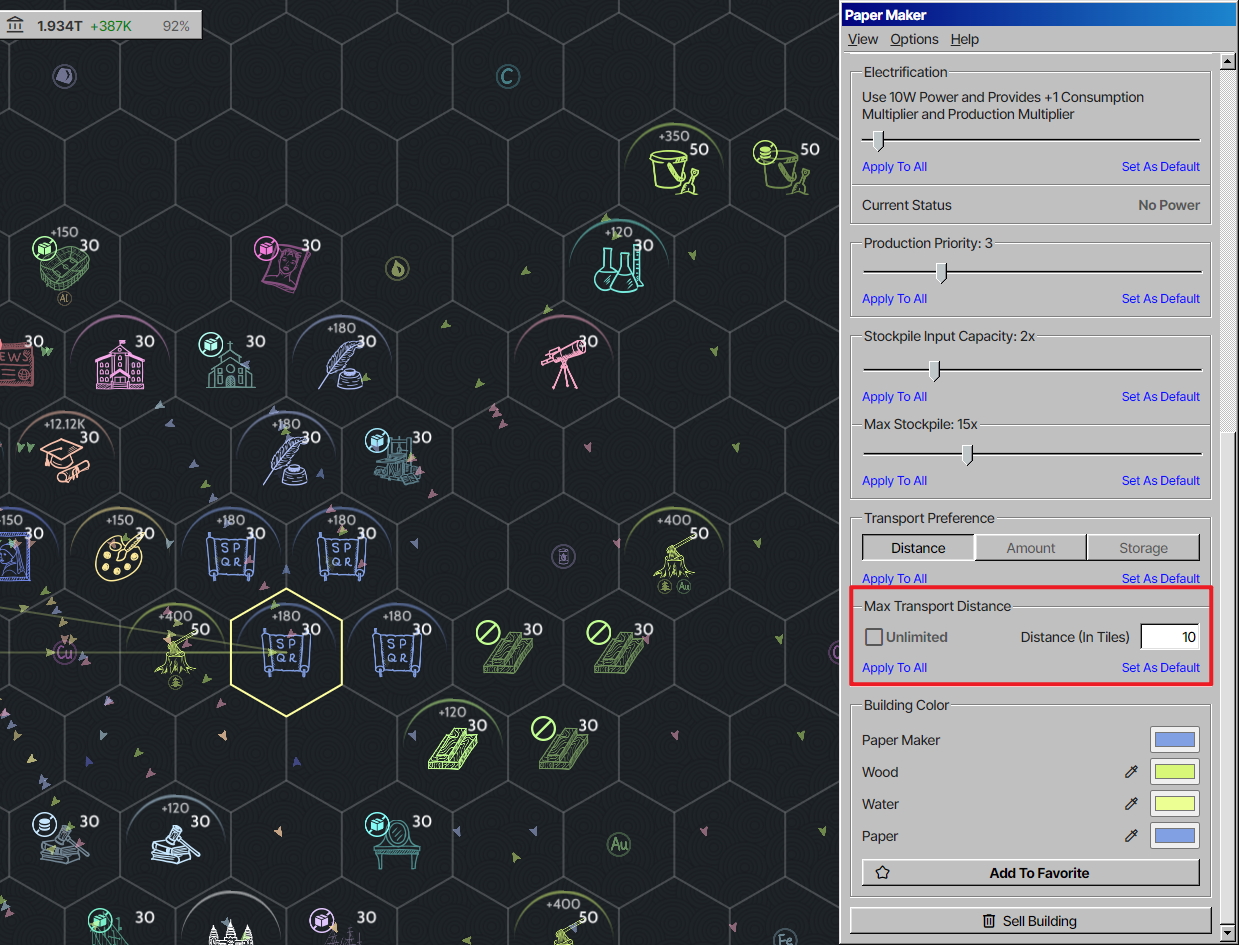
Task: Select the logging camp beside the selected Paper Maker
Action: 174,655
